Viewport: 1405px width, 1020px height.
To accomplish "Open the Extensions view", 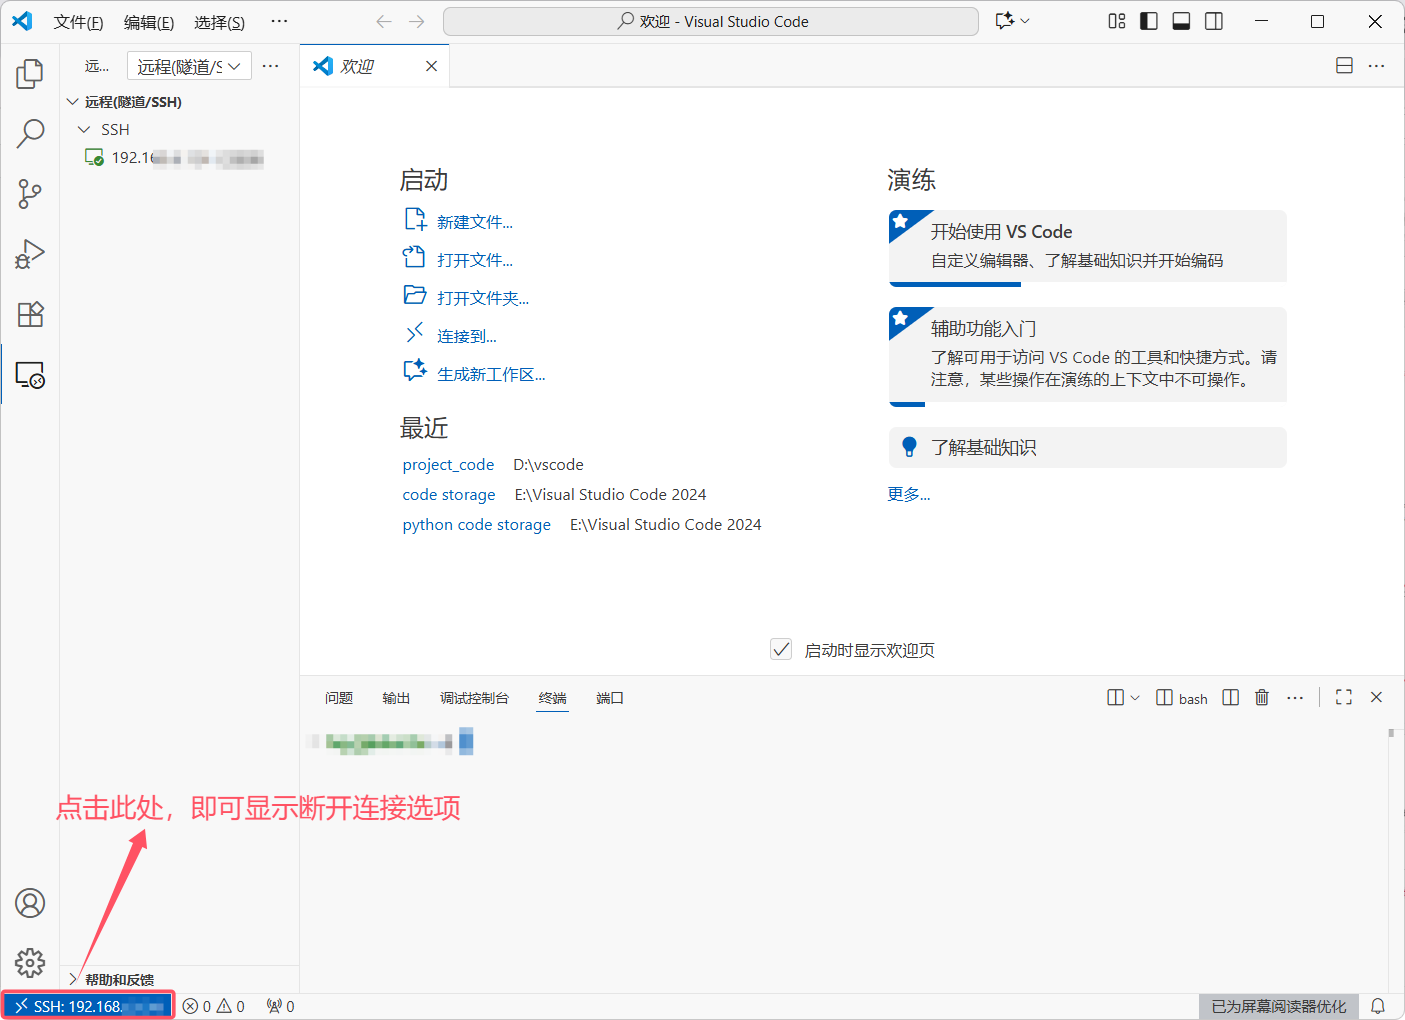I will pyautogui.click(x=30, y=314).
